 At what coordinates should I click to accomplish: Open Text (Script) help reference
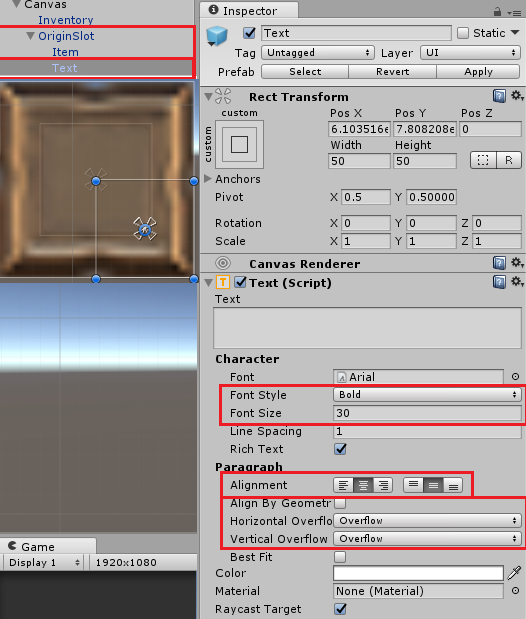coord(499,282)
